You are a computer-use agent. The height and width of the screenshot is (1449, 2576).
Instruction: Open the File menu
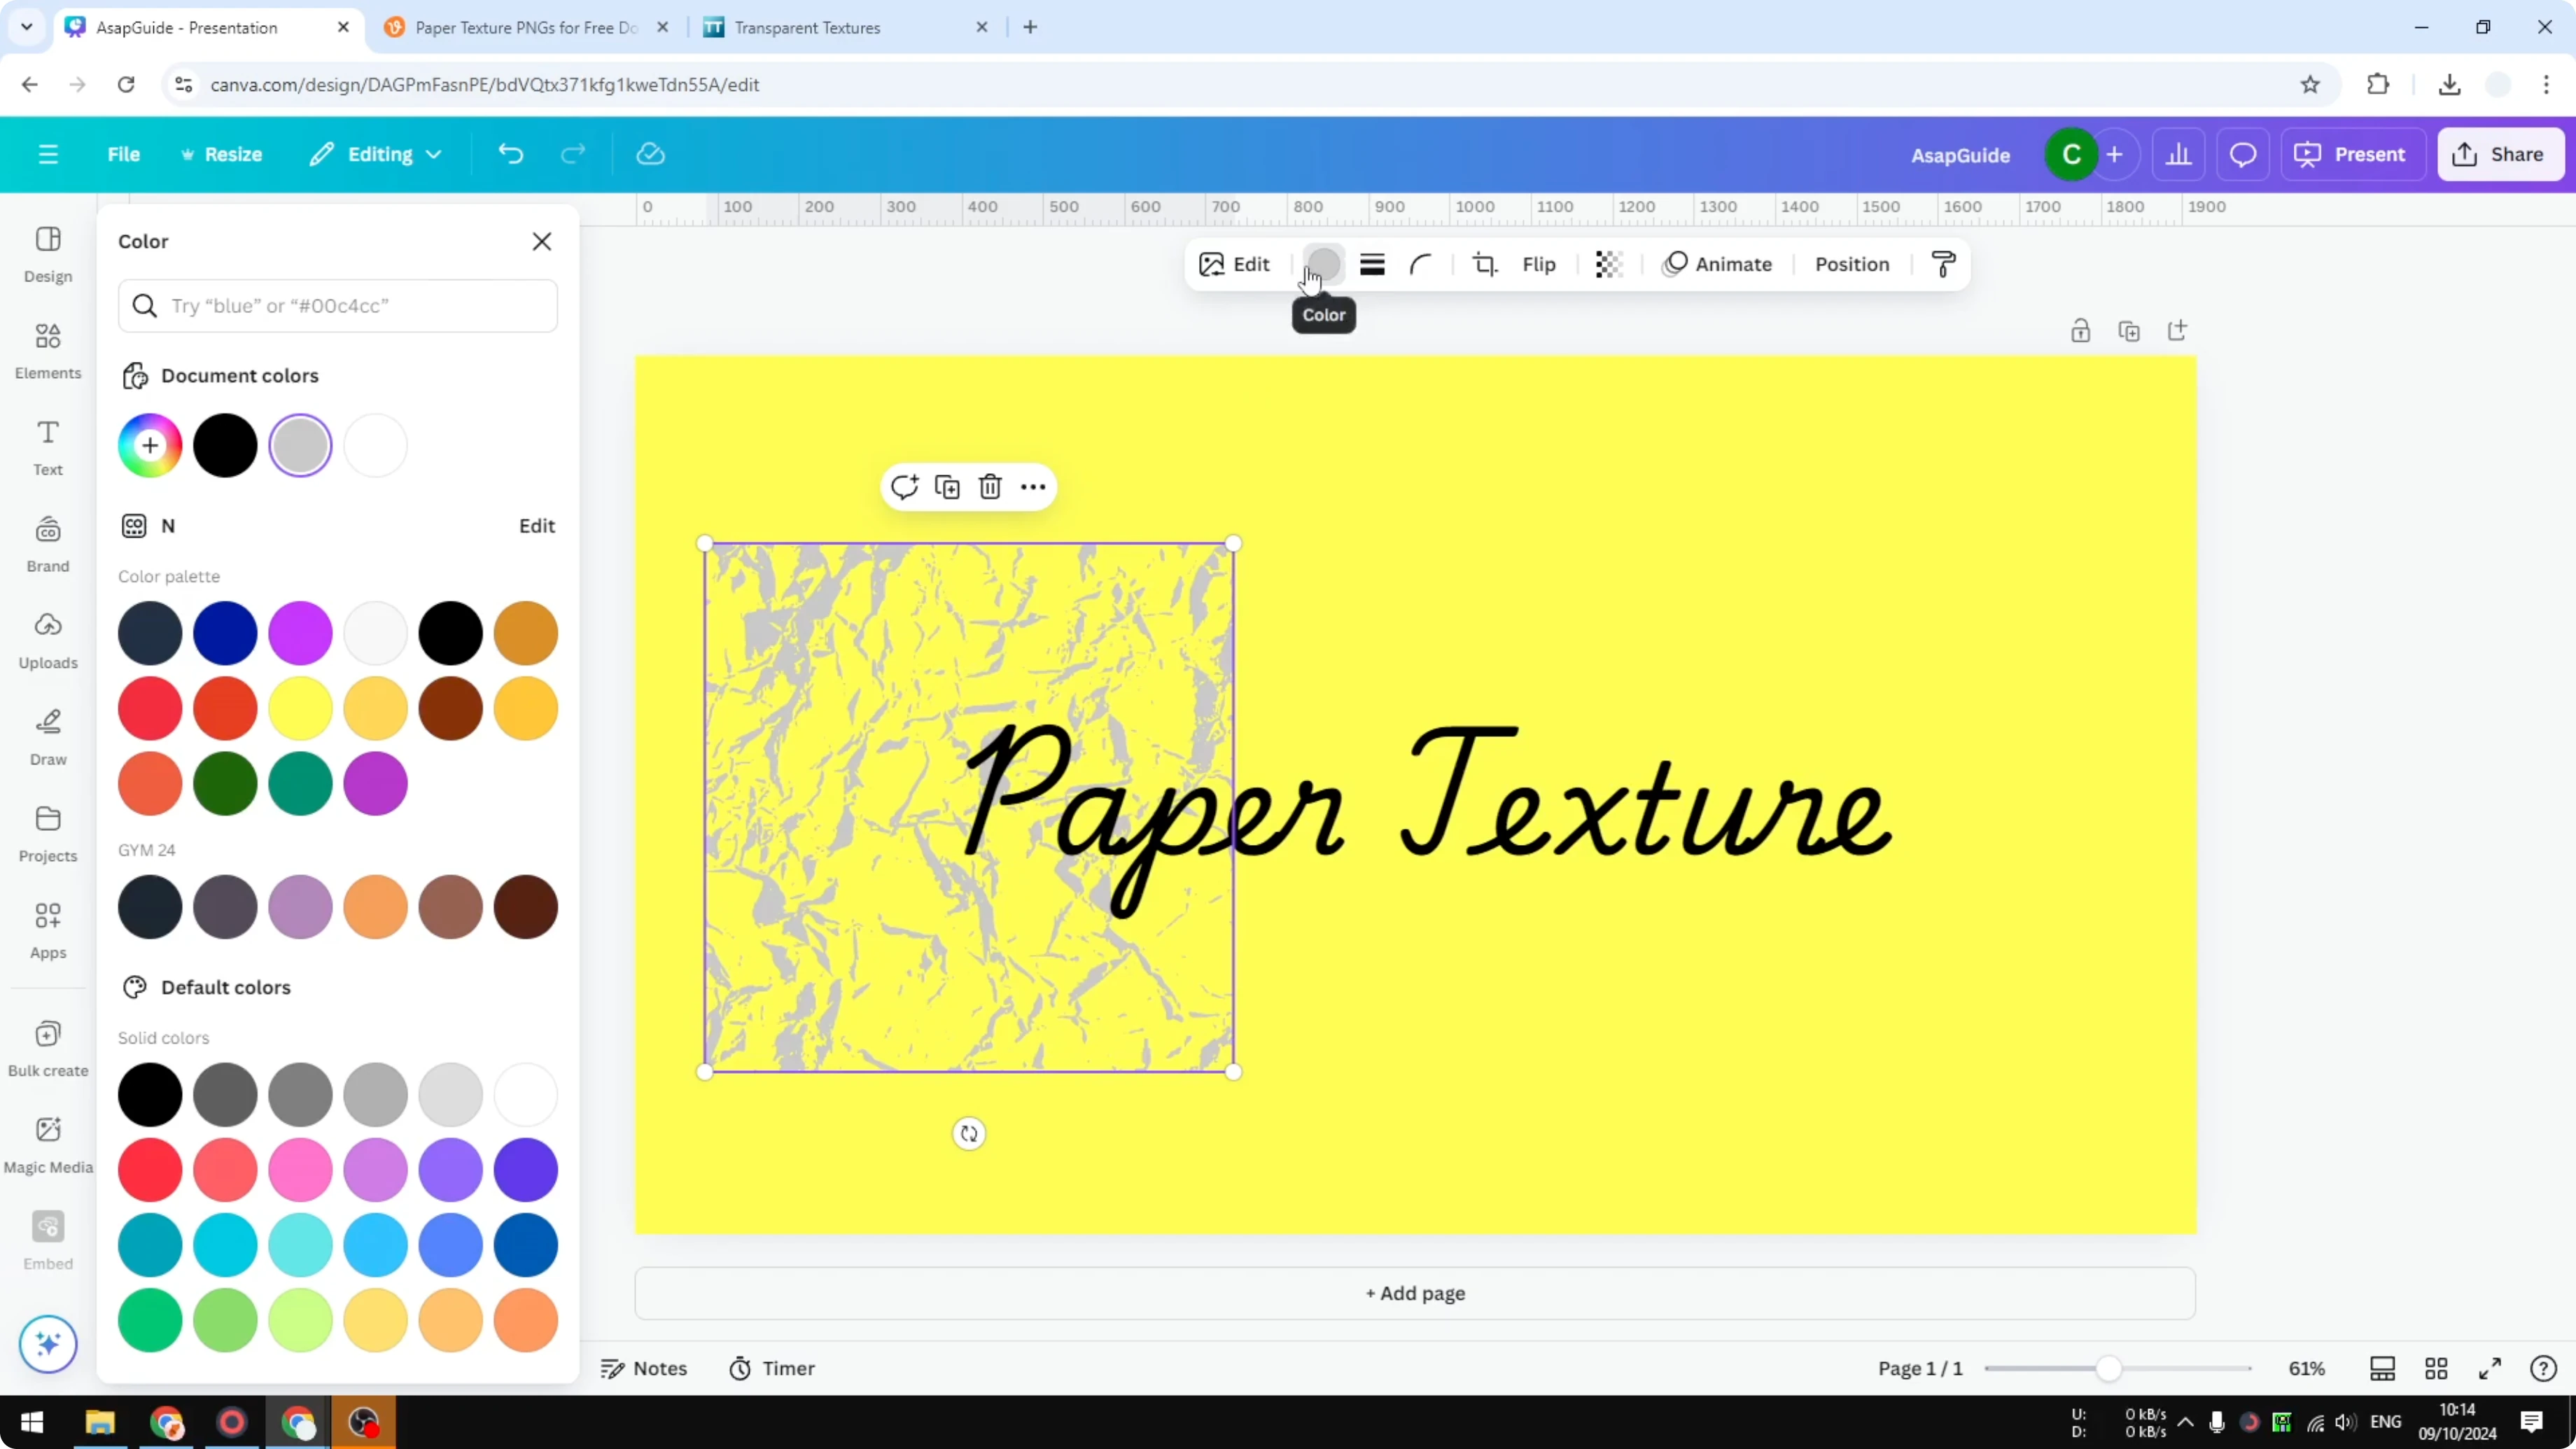click(124, 153)
